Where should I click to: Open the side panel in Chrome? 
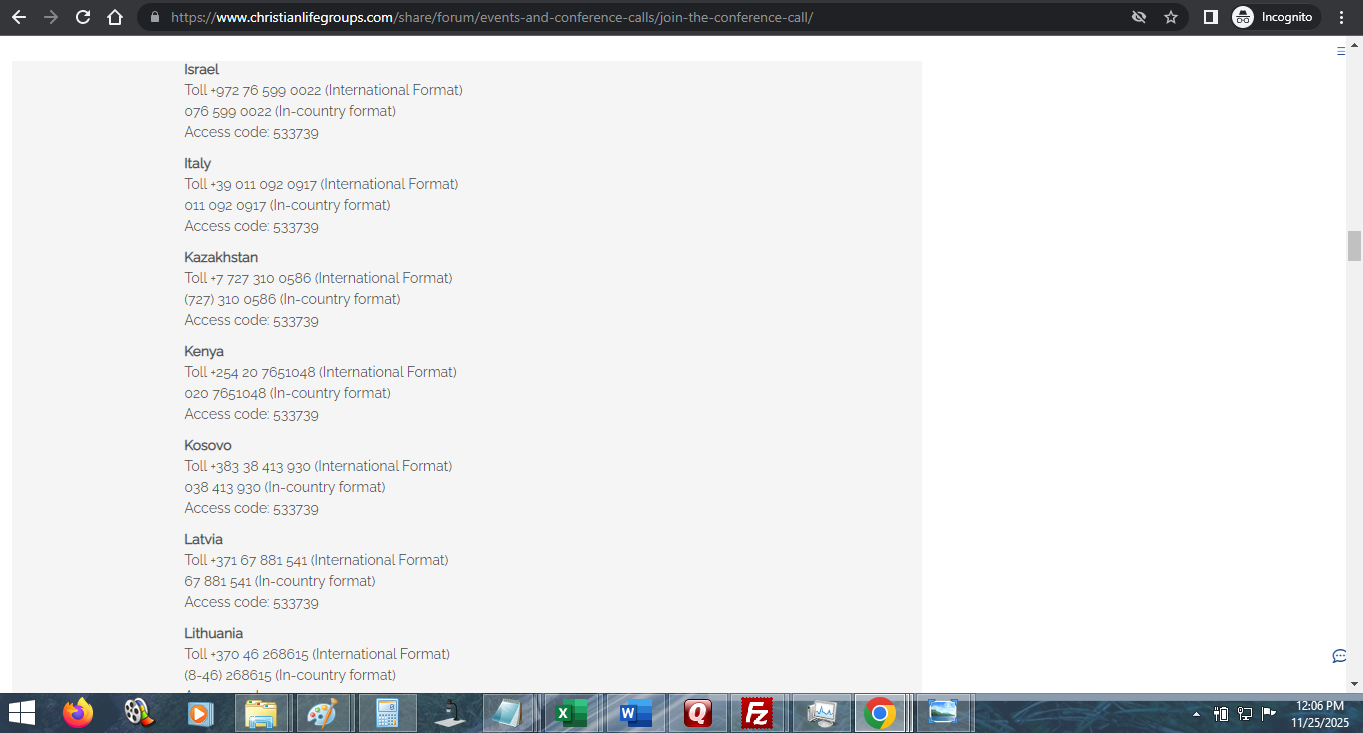coord(1210,17)
